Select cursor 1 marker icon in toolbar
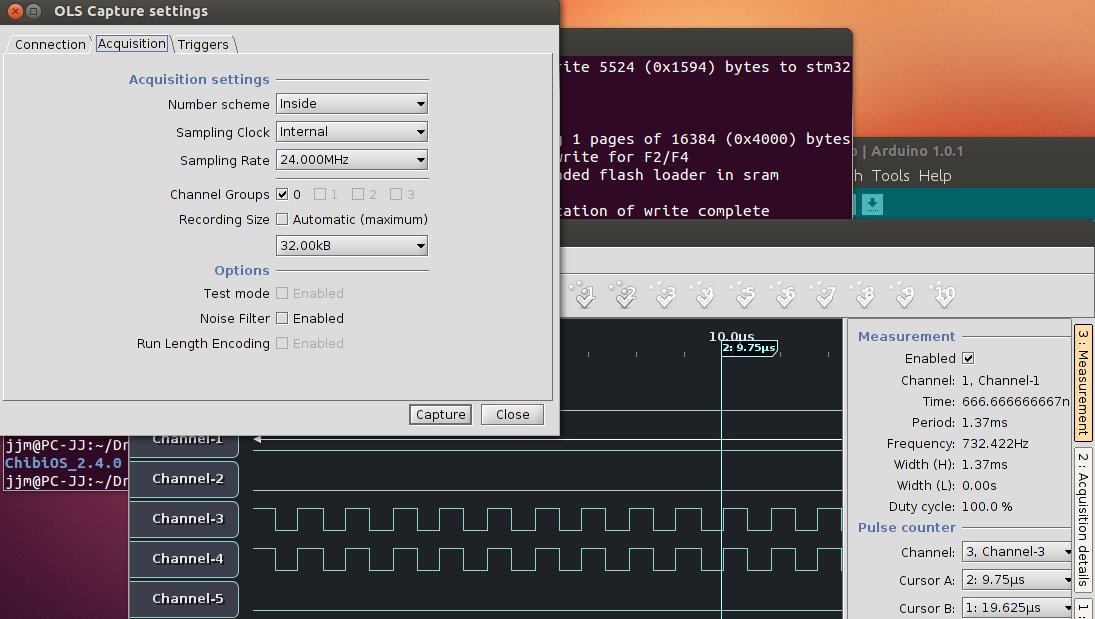 click(x=584, y=296)
